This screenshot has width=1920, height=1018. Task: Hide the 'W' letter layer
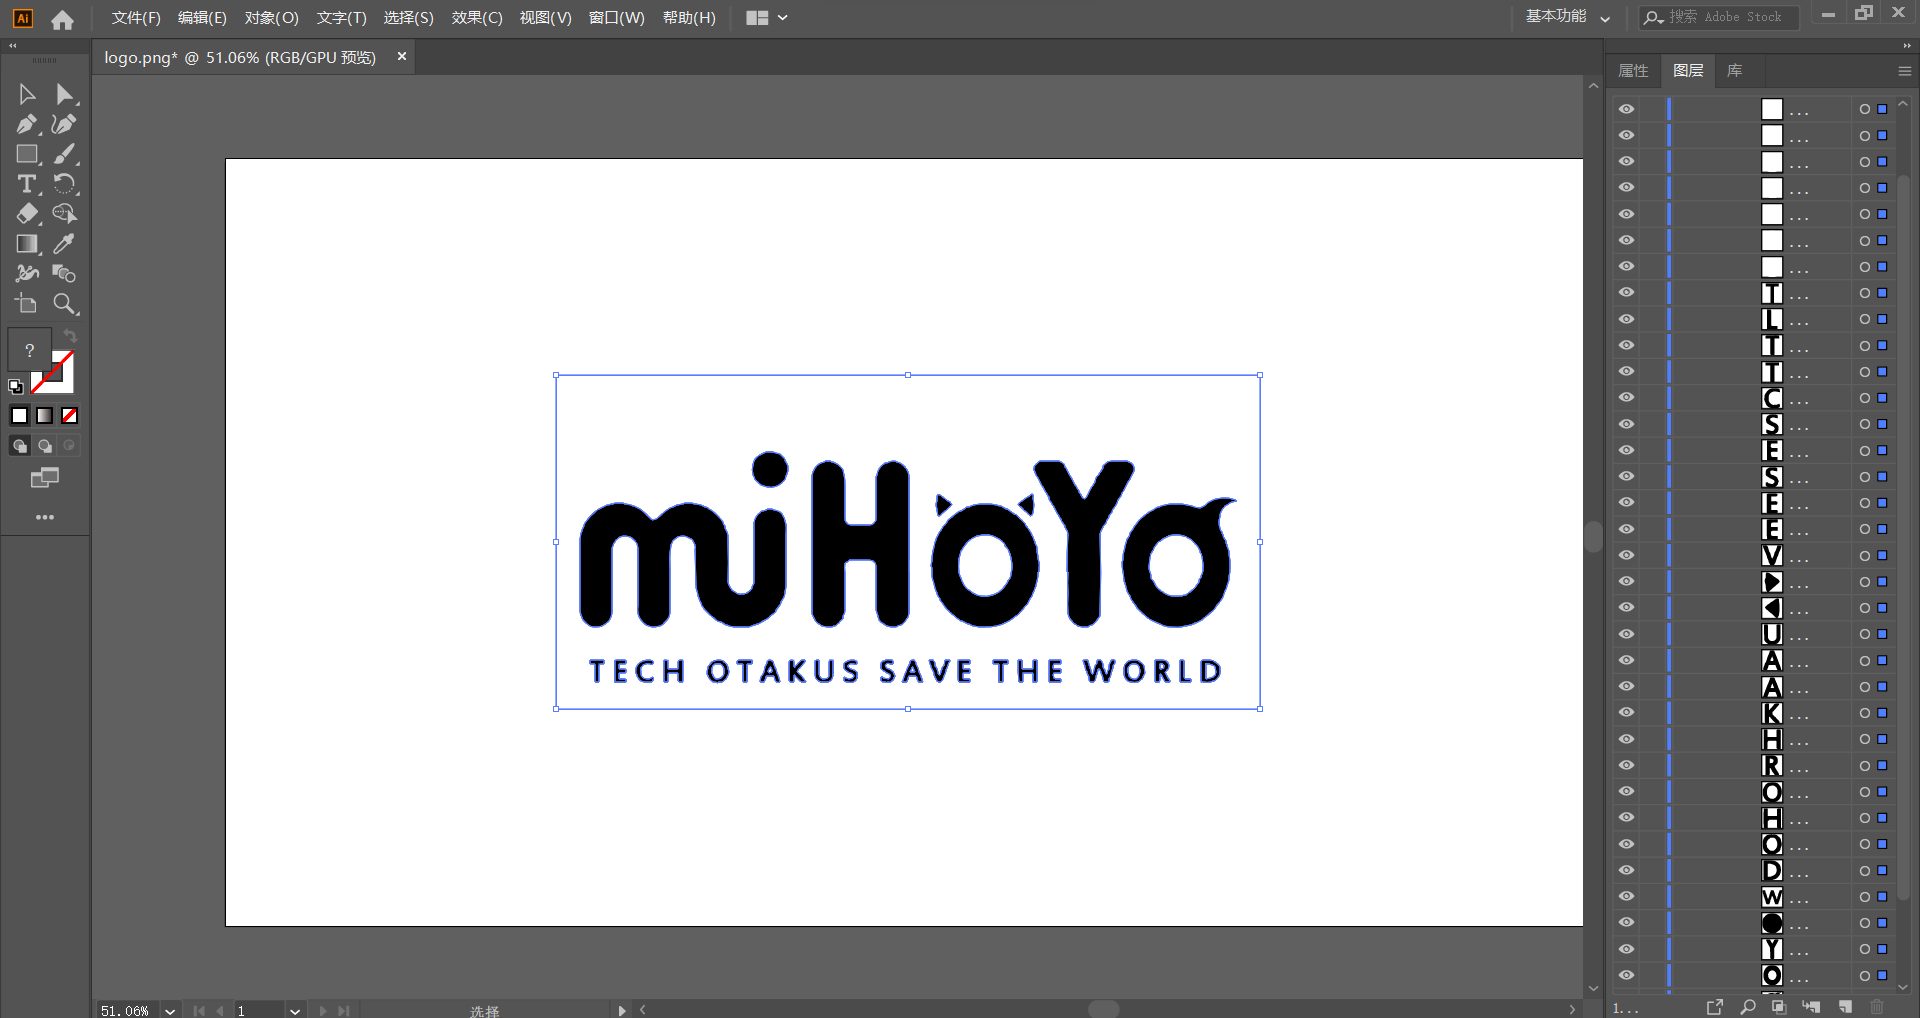tap(1627, 897)
